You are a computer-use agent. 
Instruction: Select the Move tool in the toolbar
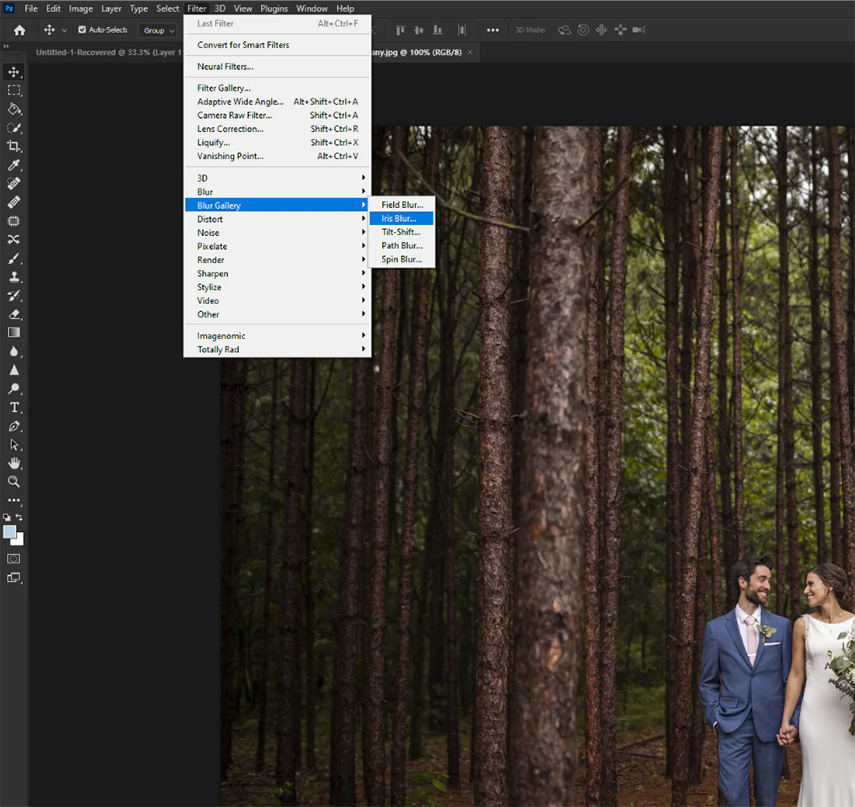click(14, 72)
